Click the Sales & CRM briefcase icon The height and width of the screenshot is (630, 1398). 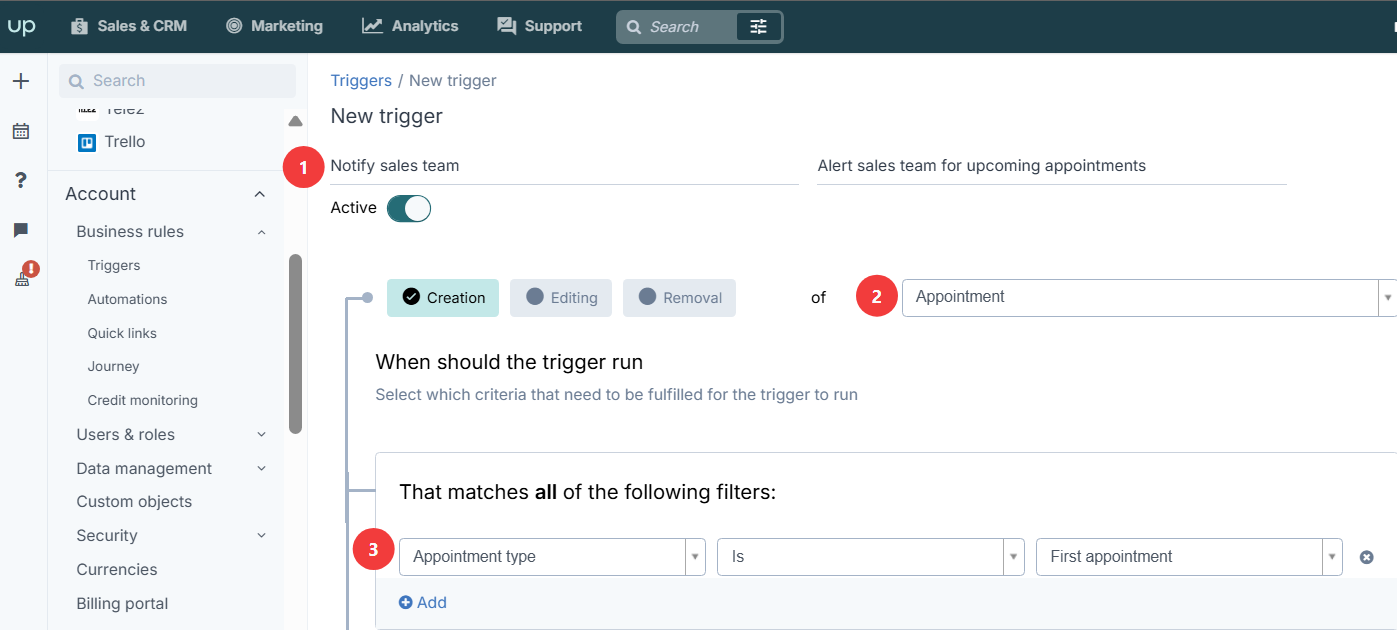pyautogui.click(x=80, y=26)
